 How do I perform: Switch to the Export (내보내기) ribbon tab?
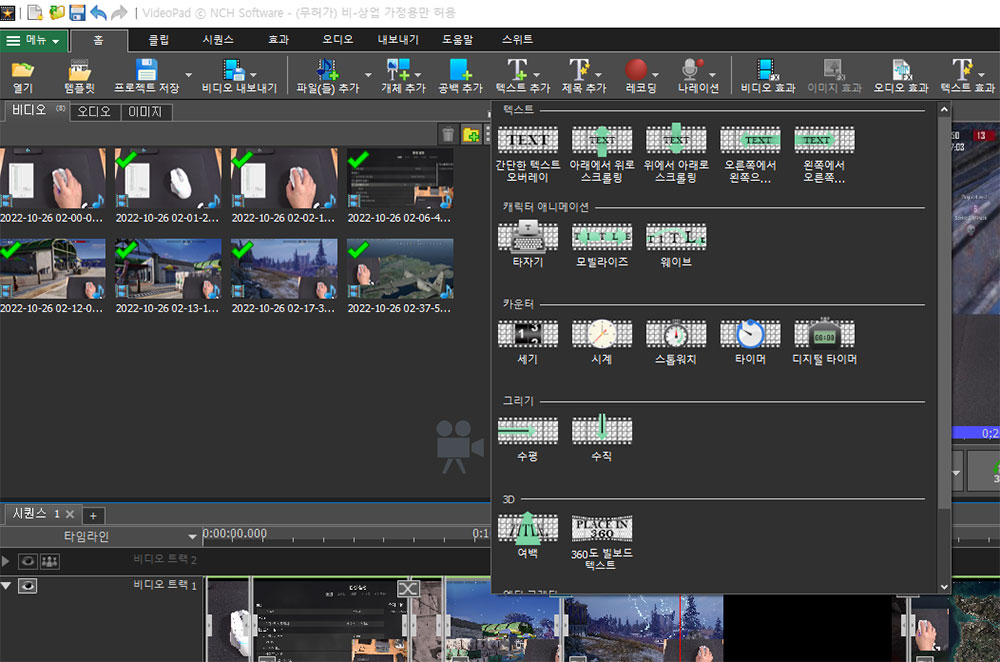coord(398,40)
